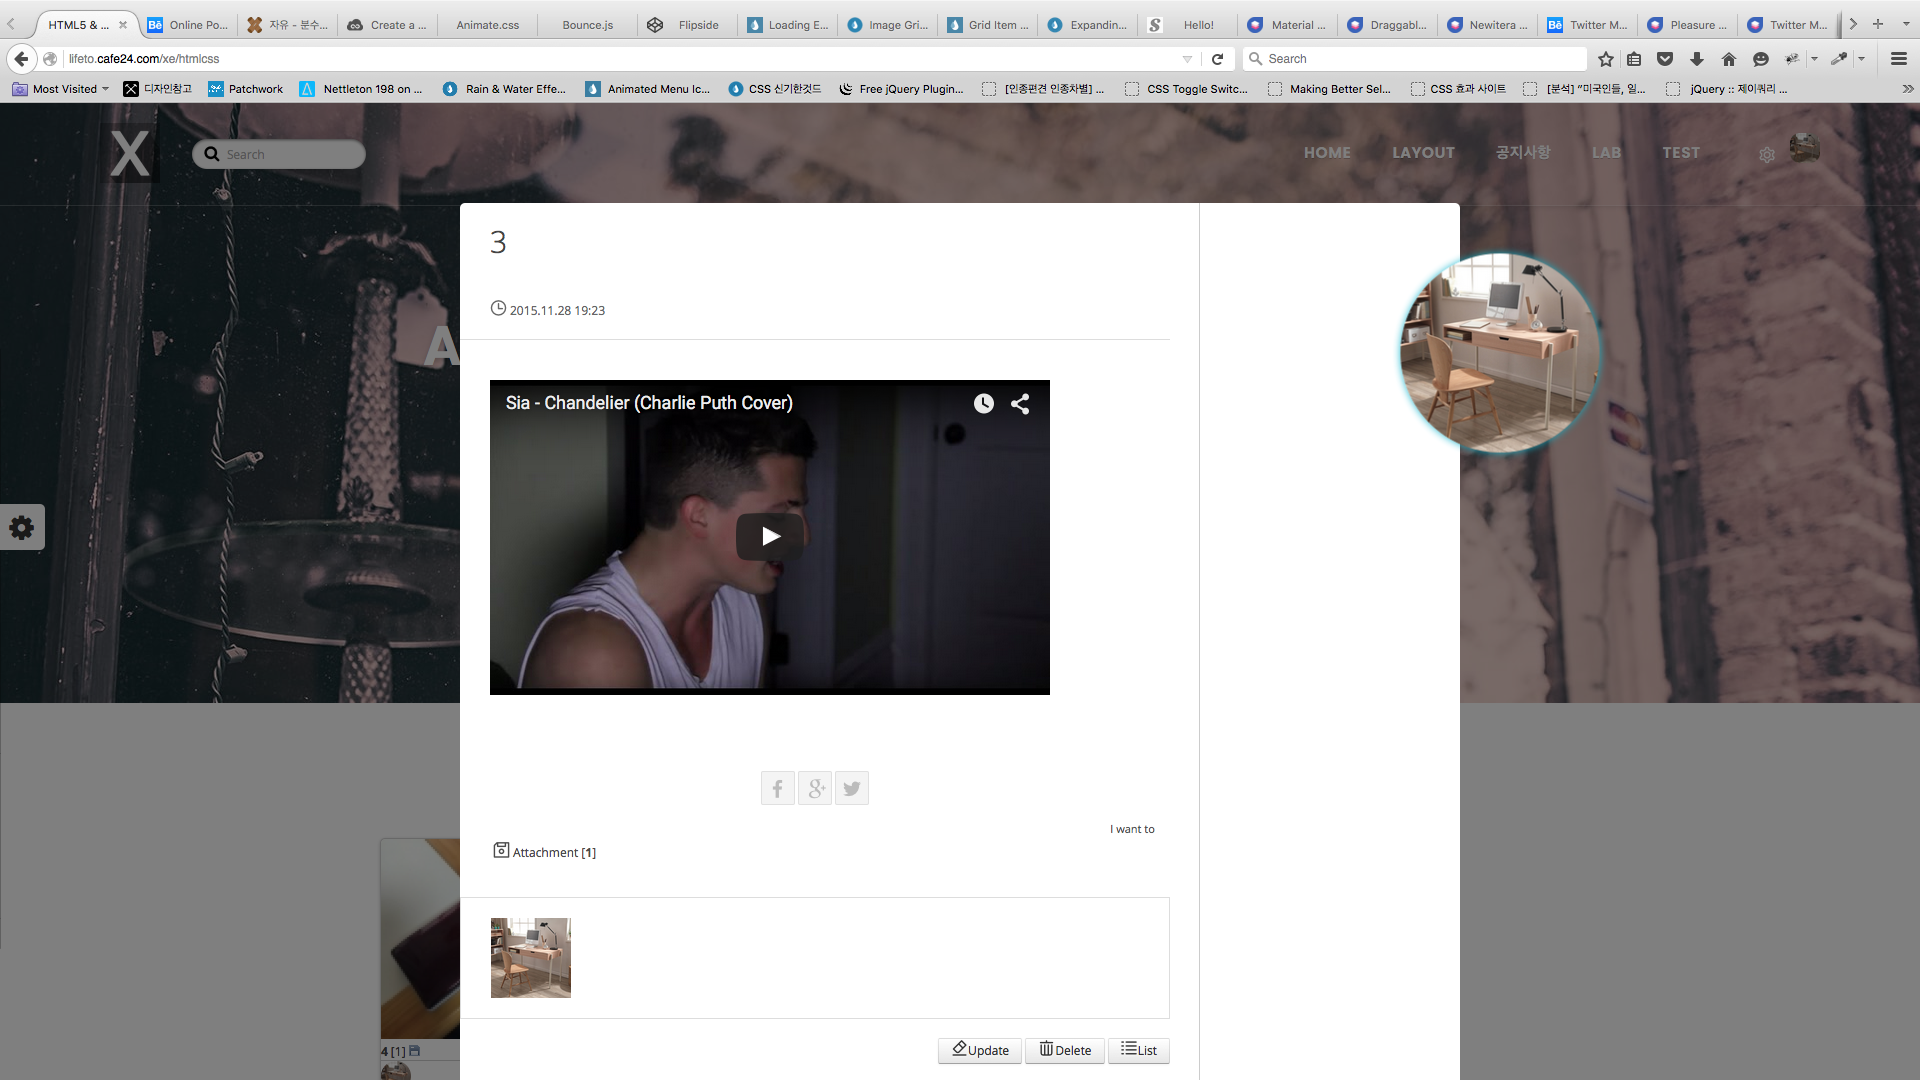Open the 공지사항 menu
The width and height of the screenshot is (1920, 1080).
tap(1523, 152)
